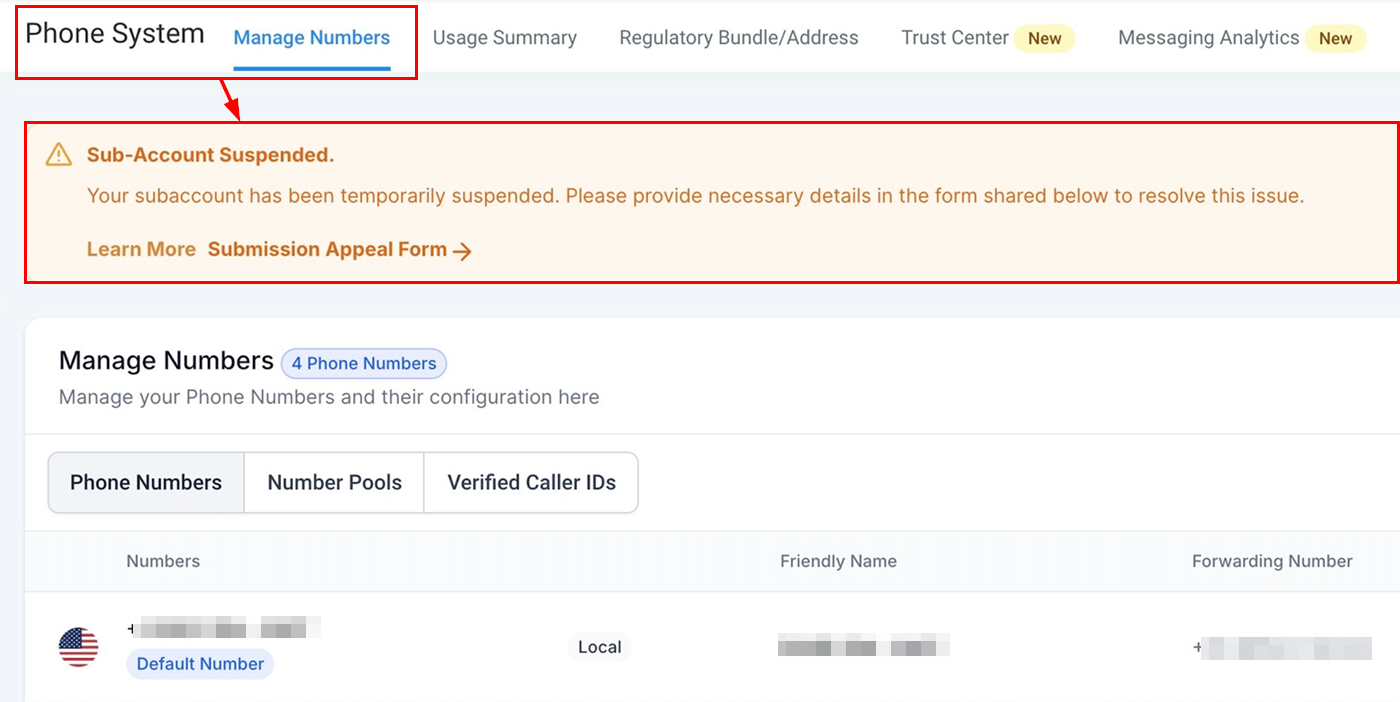Click the Forwarding Number column header
This screenshot has width=1400, height=702.
pyautogui.click(x=1272, y=561)
